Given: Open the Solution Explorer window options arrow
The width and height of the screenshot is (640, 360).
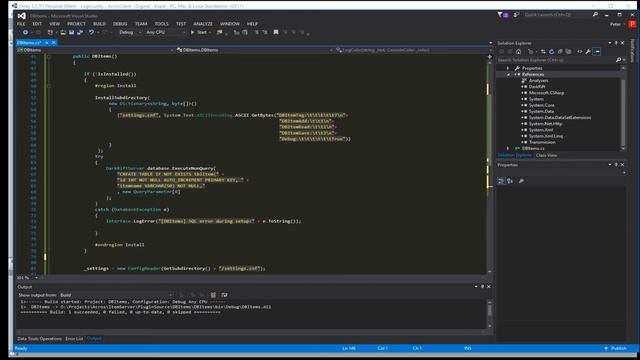Looking at the screenshot, I should pyautogui.click(x=610, y=43).
